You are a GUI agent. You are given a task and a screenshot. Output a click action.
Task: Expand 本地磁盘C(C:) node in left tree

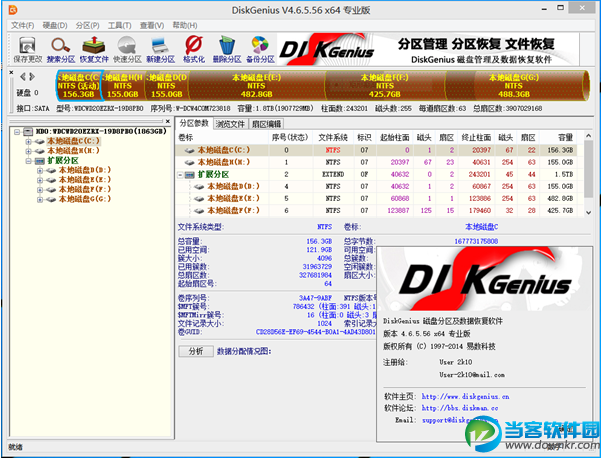(x=28, y=141)
